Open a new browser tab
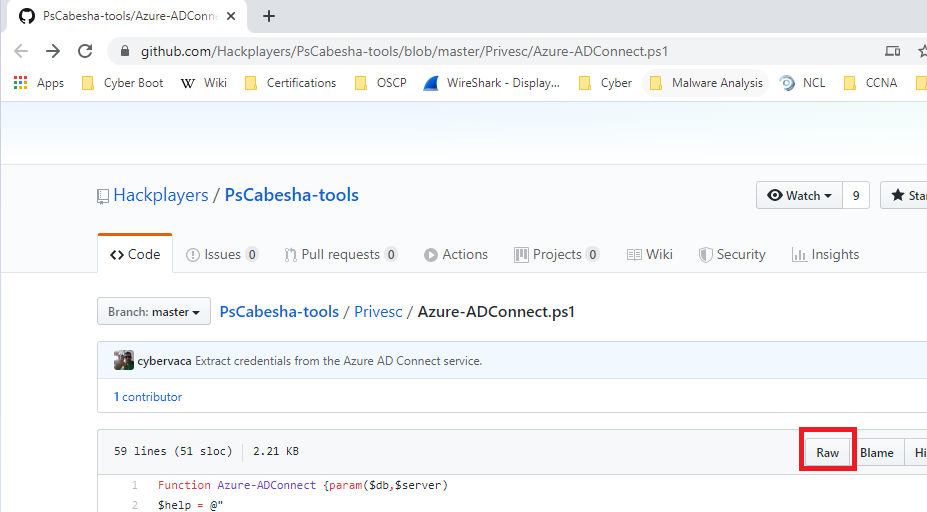 (x=269, y=16)
